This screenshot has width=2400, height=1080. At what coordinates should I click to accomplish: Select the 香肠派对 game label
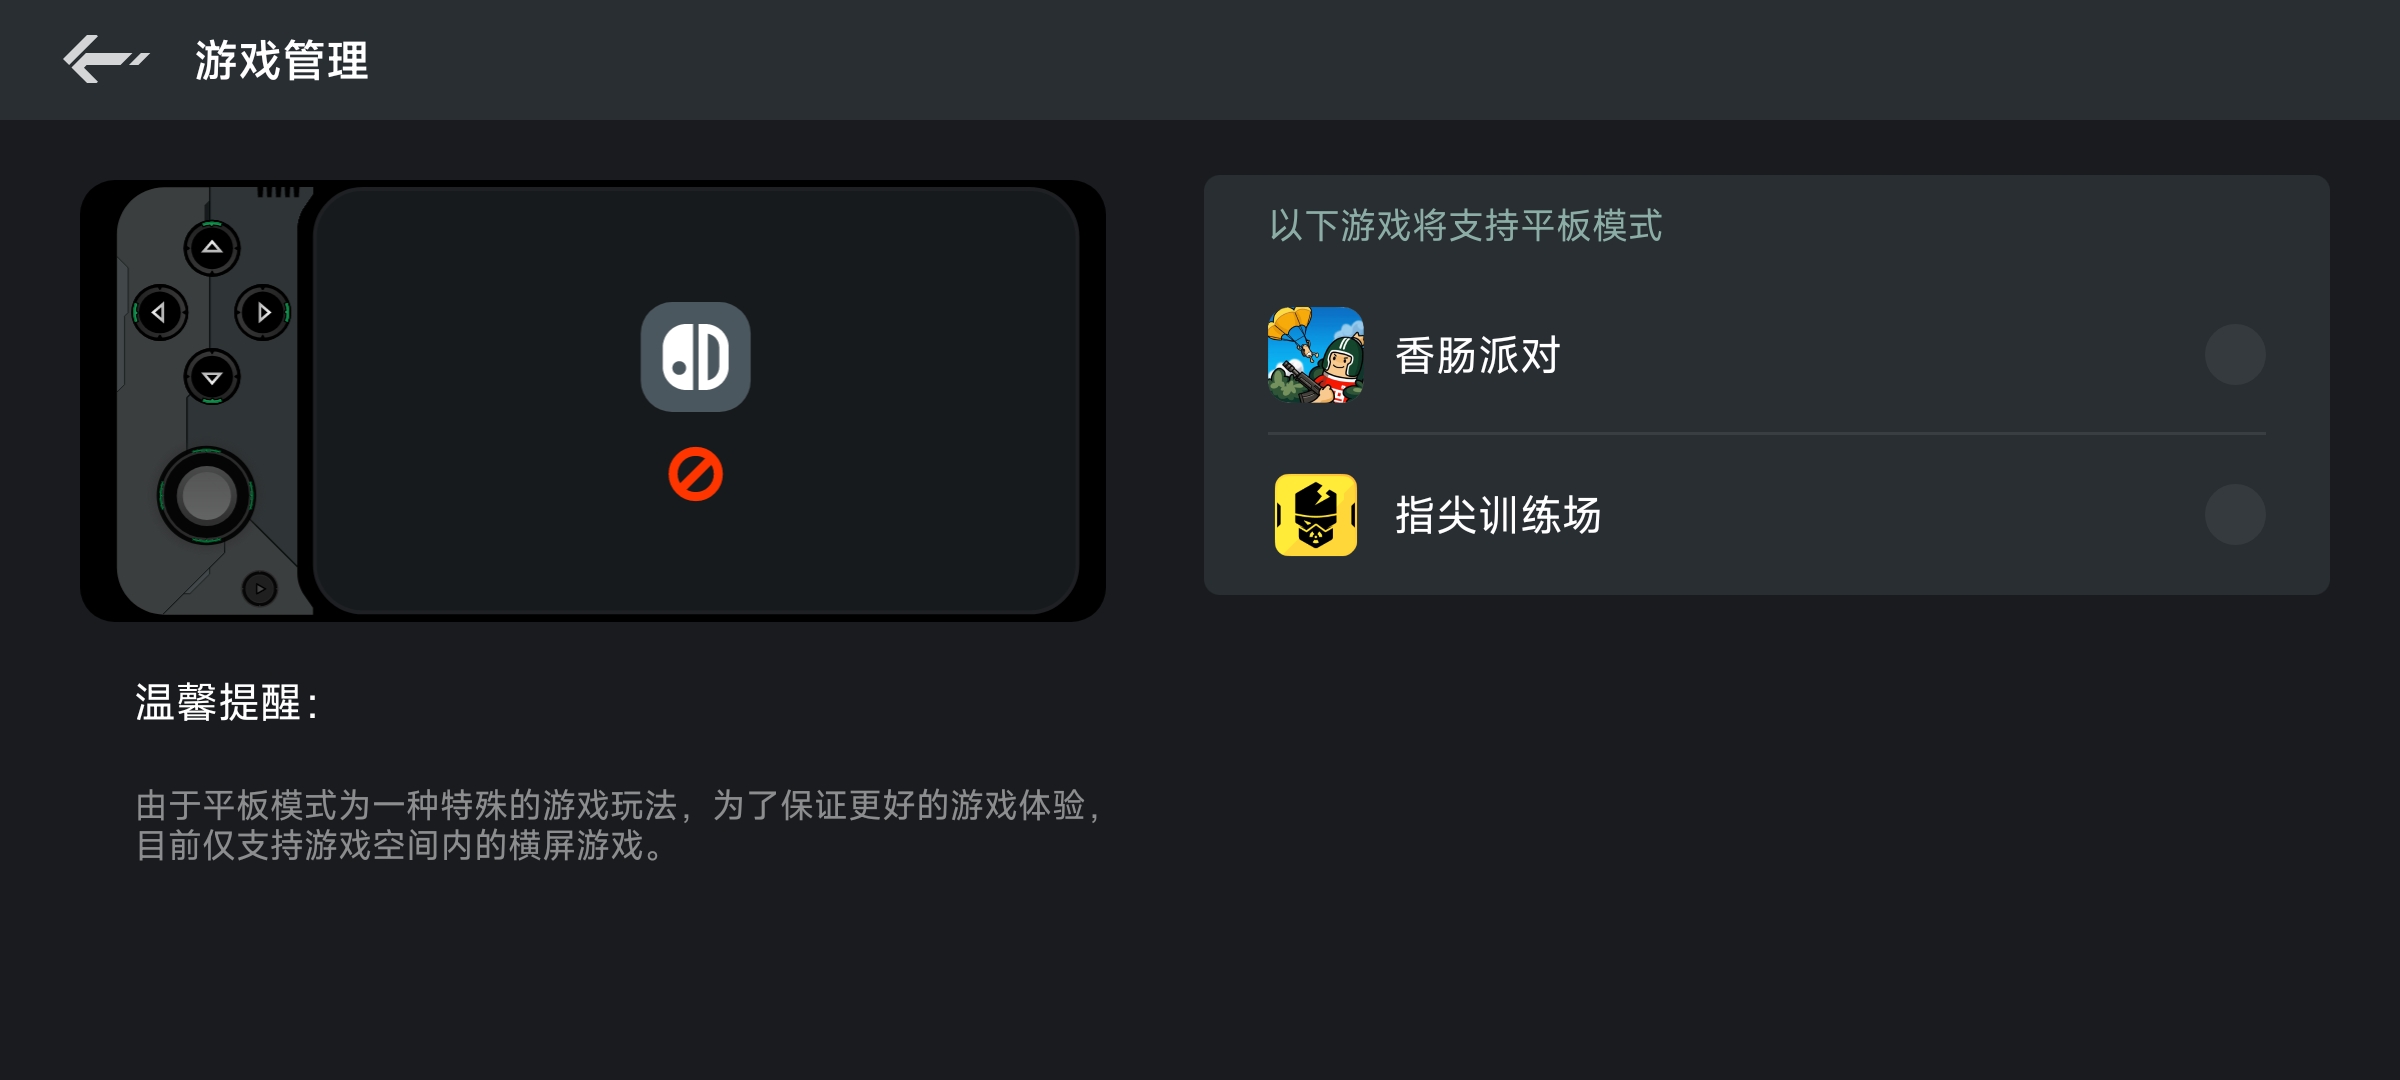(x=1478, y=355)
